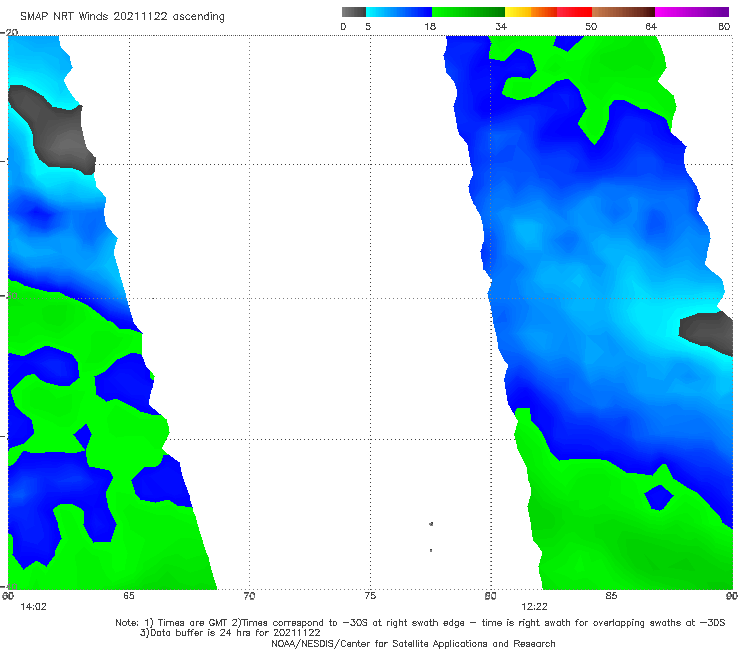Click the colorbar label '50'
Viewport: 740px width, 650px height.
pyautogui.click(x=591, y=27)
